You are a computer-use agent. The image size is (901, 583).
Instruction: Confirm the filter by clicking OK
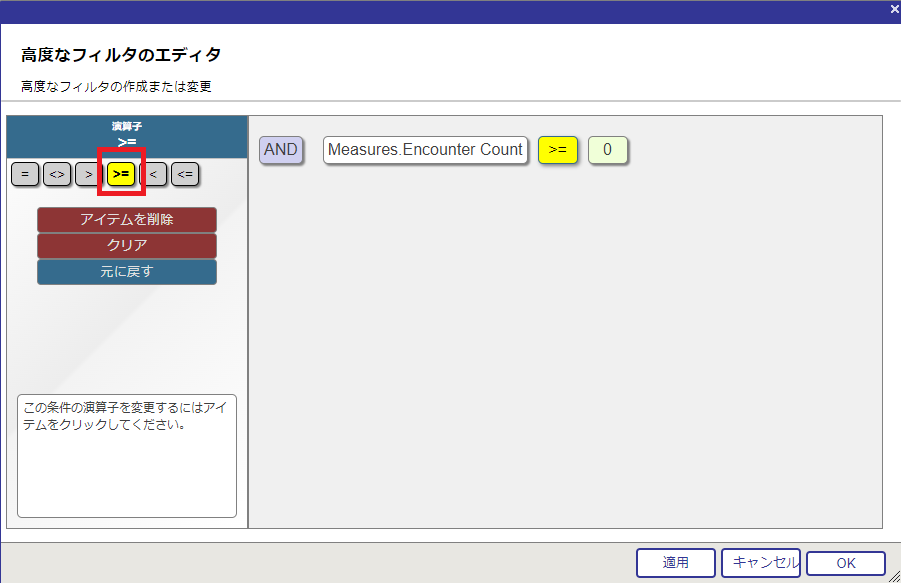(x=845, y=564)
